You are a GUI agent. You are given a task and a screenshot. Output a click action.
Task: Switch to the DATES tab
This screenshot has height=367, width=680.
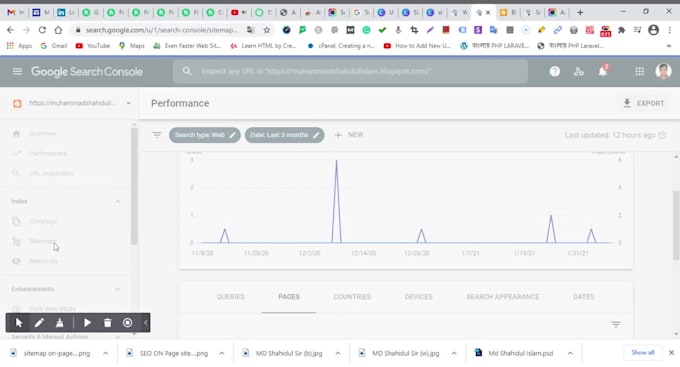[x=584, y=297]
